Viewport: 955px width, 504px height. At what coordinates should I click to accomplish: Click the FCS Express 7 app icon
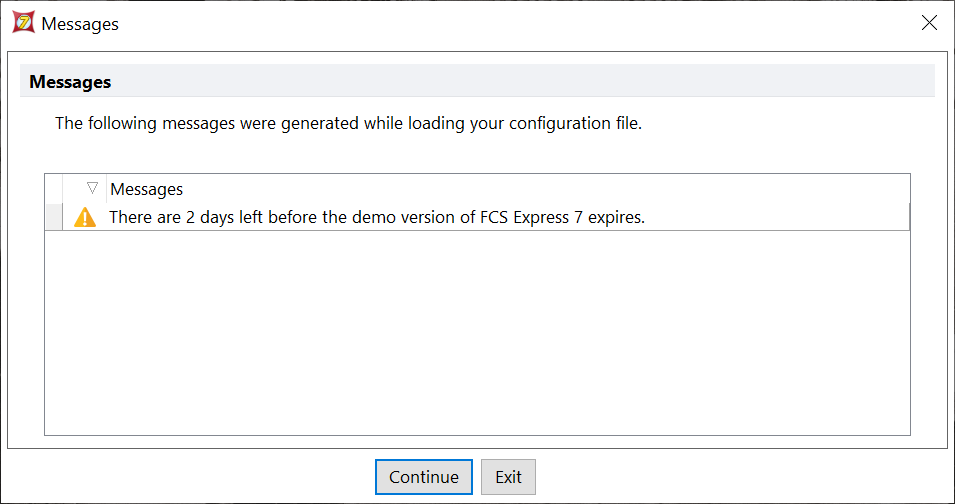[x=24, y=23]
